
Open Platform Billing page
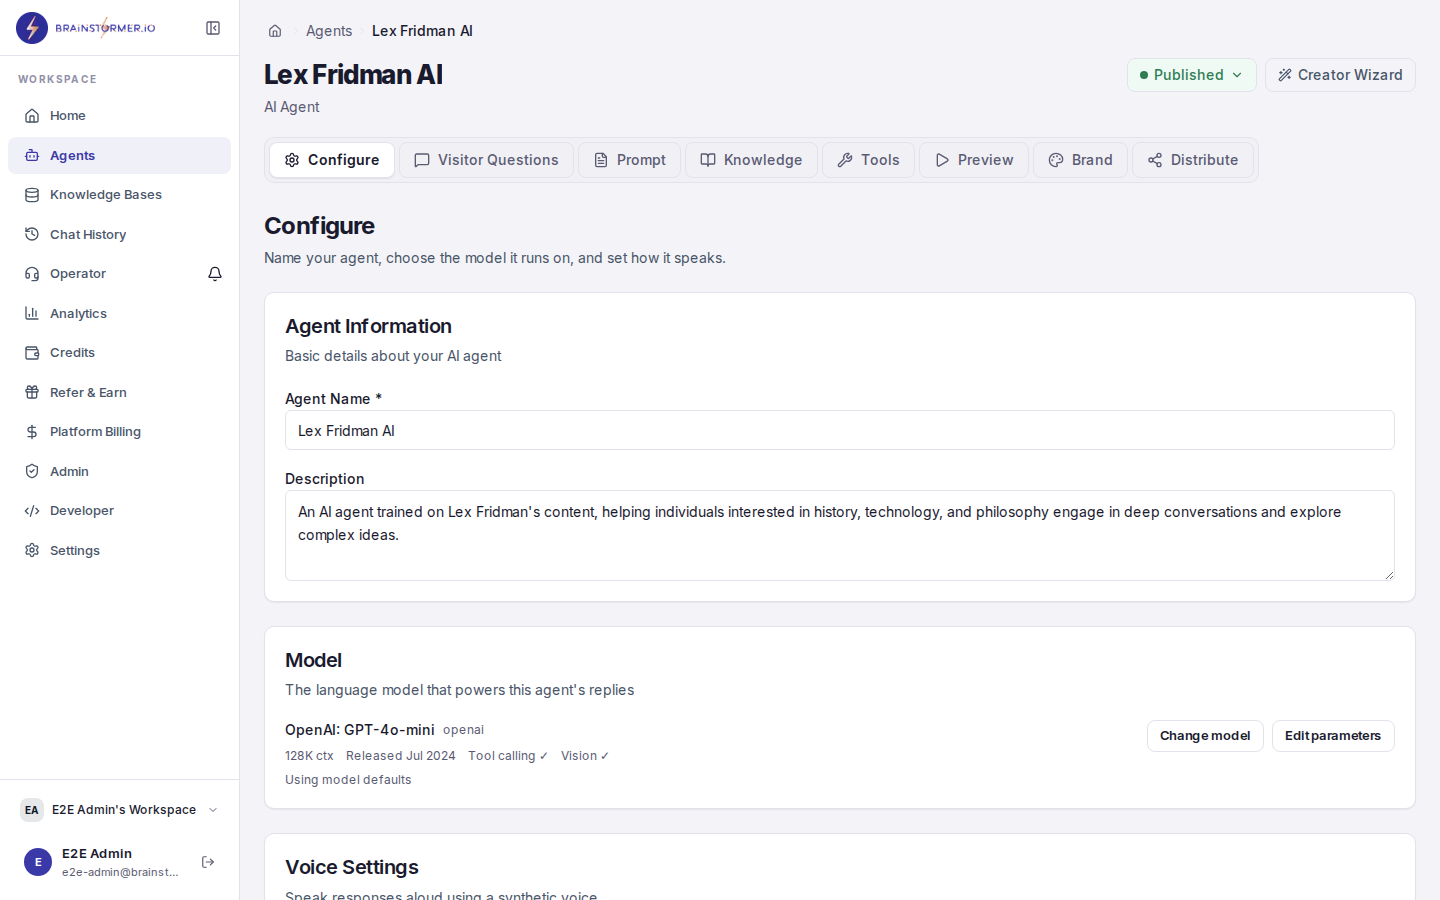pos(119,432)
